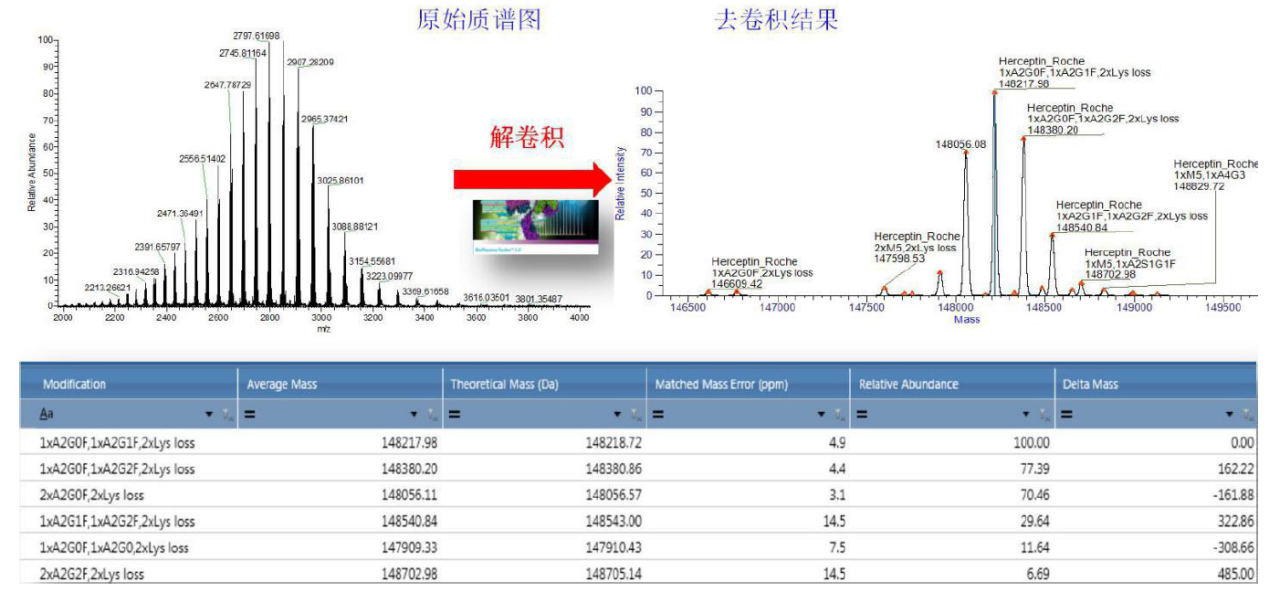This screenshot has height=592, width=1269.
Task: Click deconvoluted peak mass label 148217.98
Action: tap(1022, 84)
